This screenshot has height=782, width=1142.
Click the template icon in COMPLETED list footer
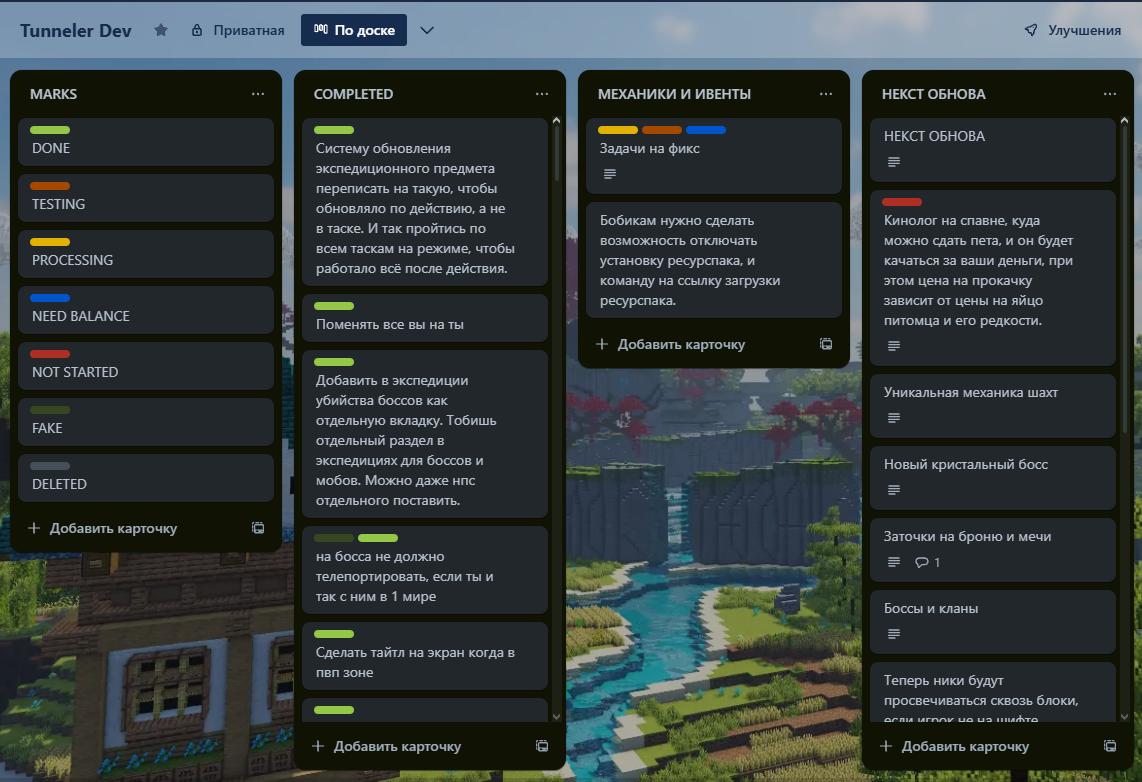point(542,746)
